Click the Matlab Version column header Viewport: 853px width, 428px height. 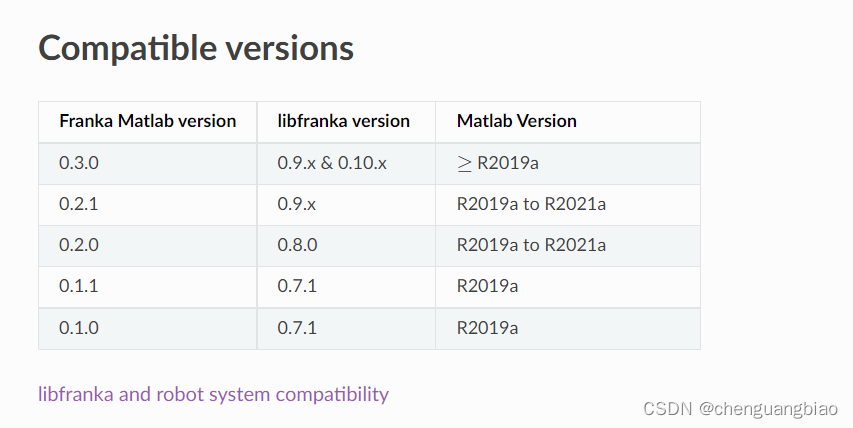coord(517,121)
